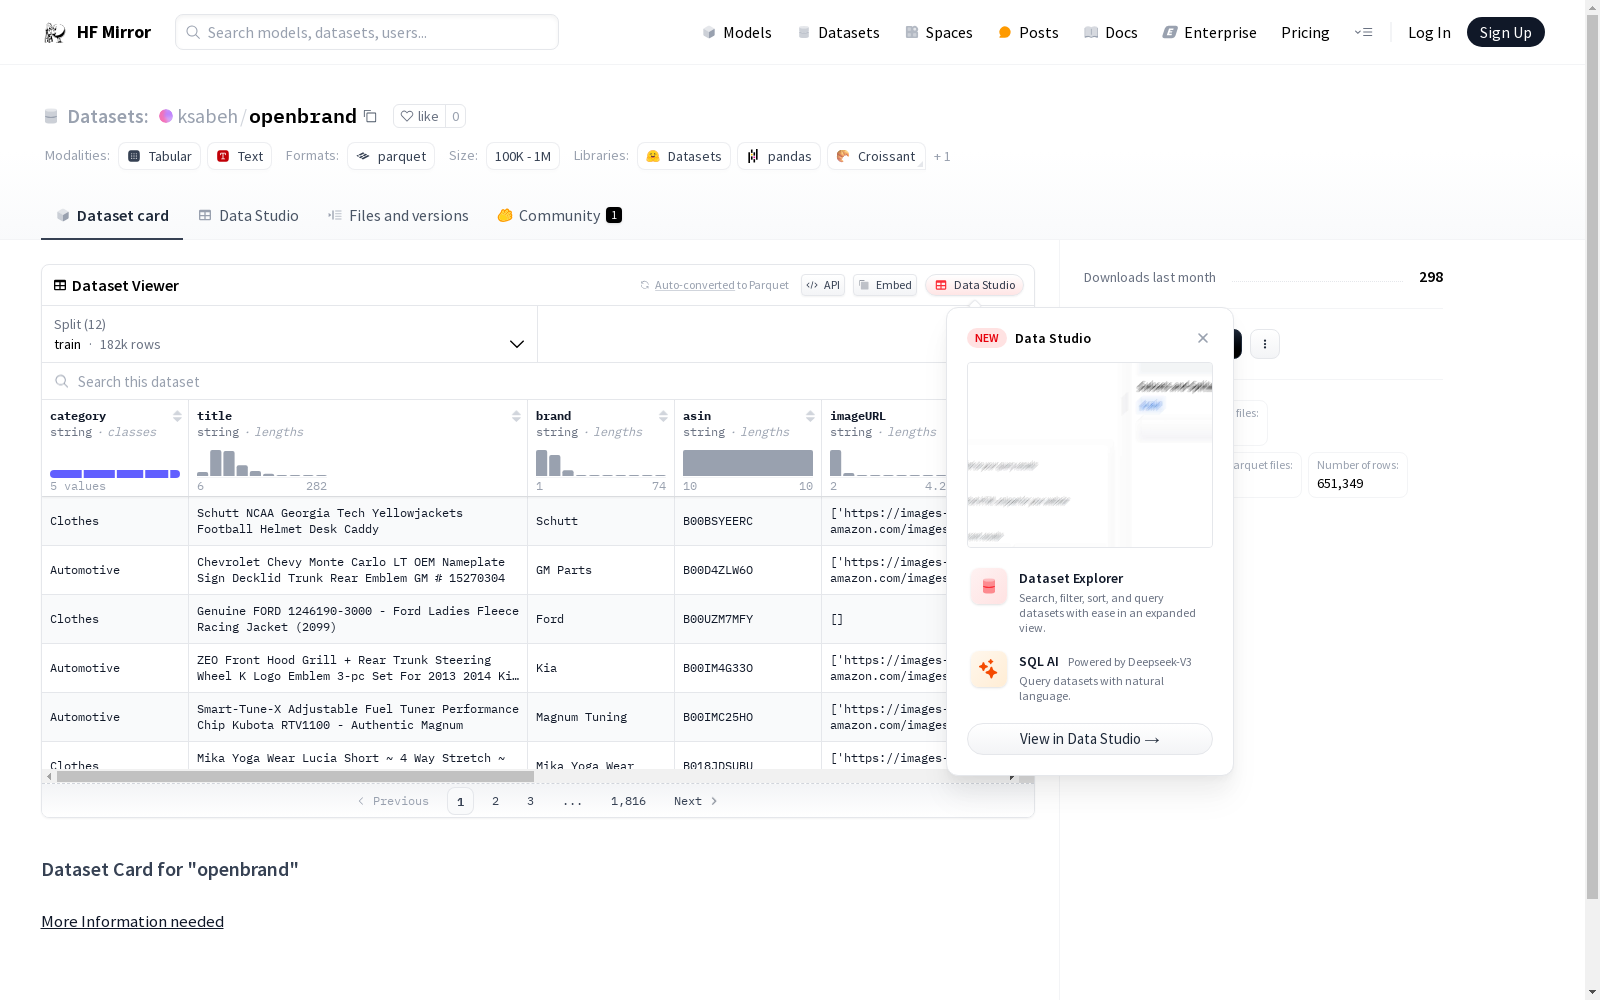Click View in Data Studio button
Viewport: 1600px width, 1000px height.
click(x=1089, y=739)
